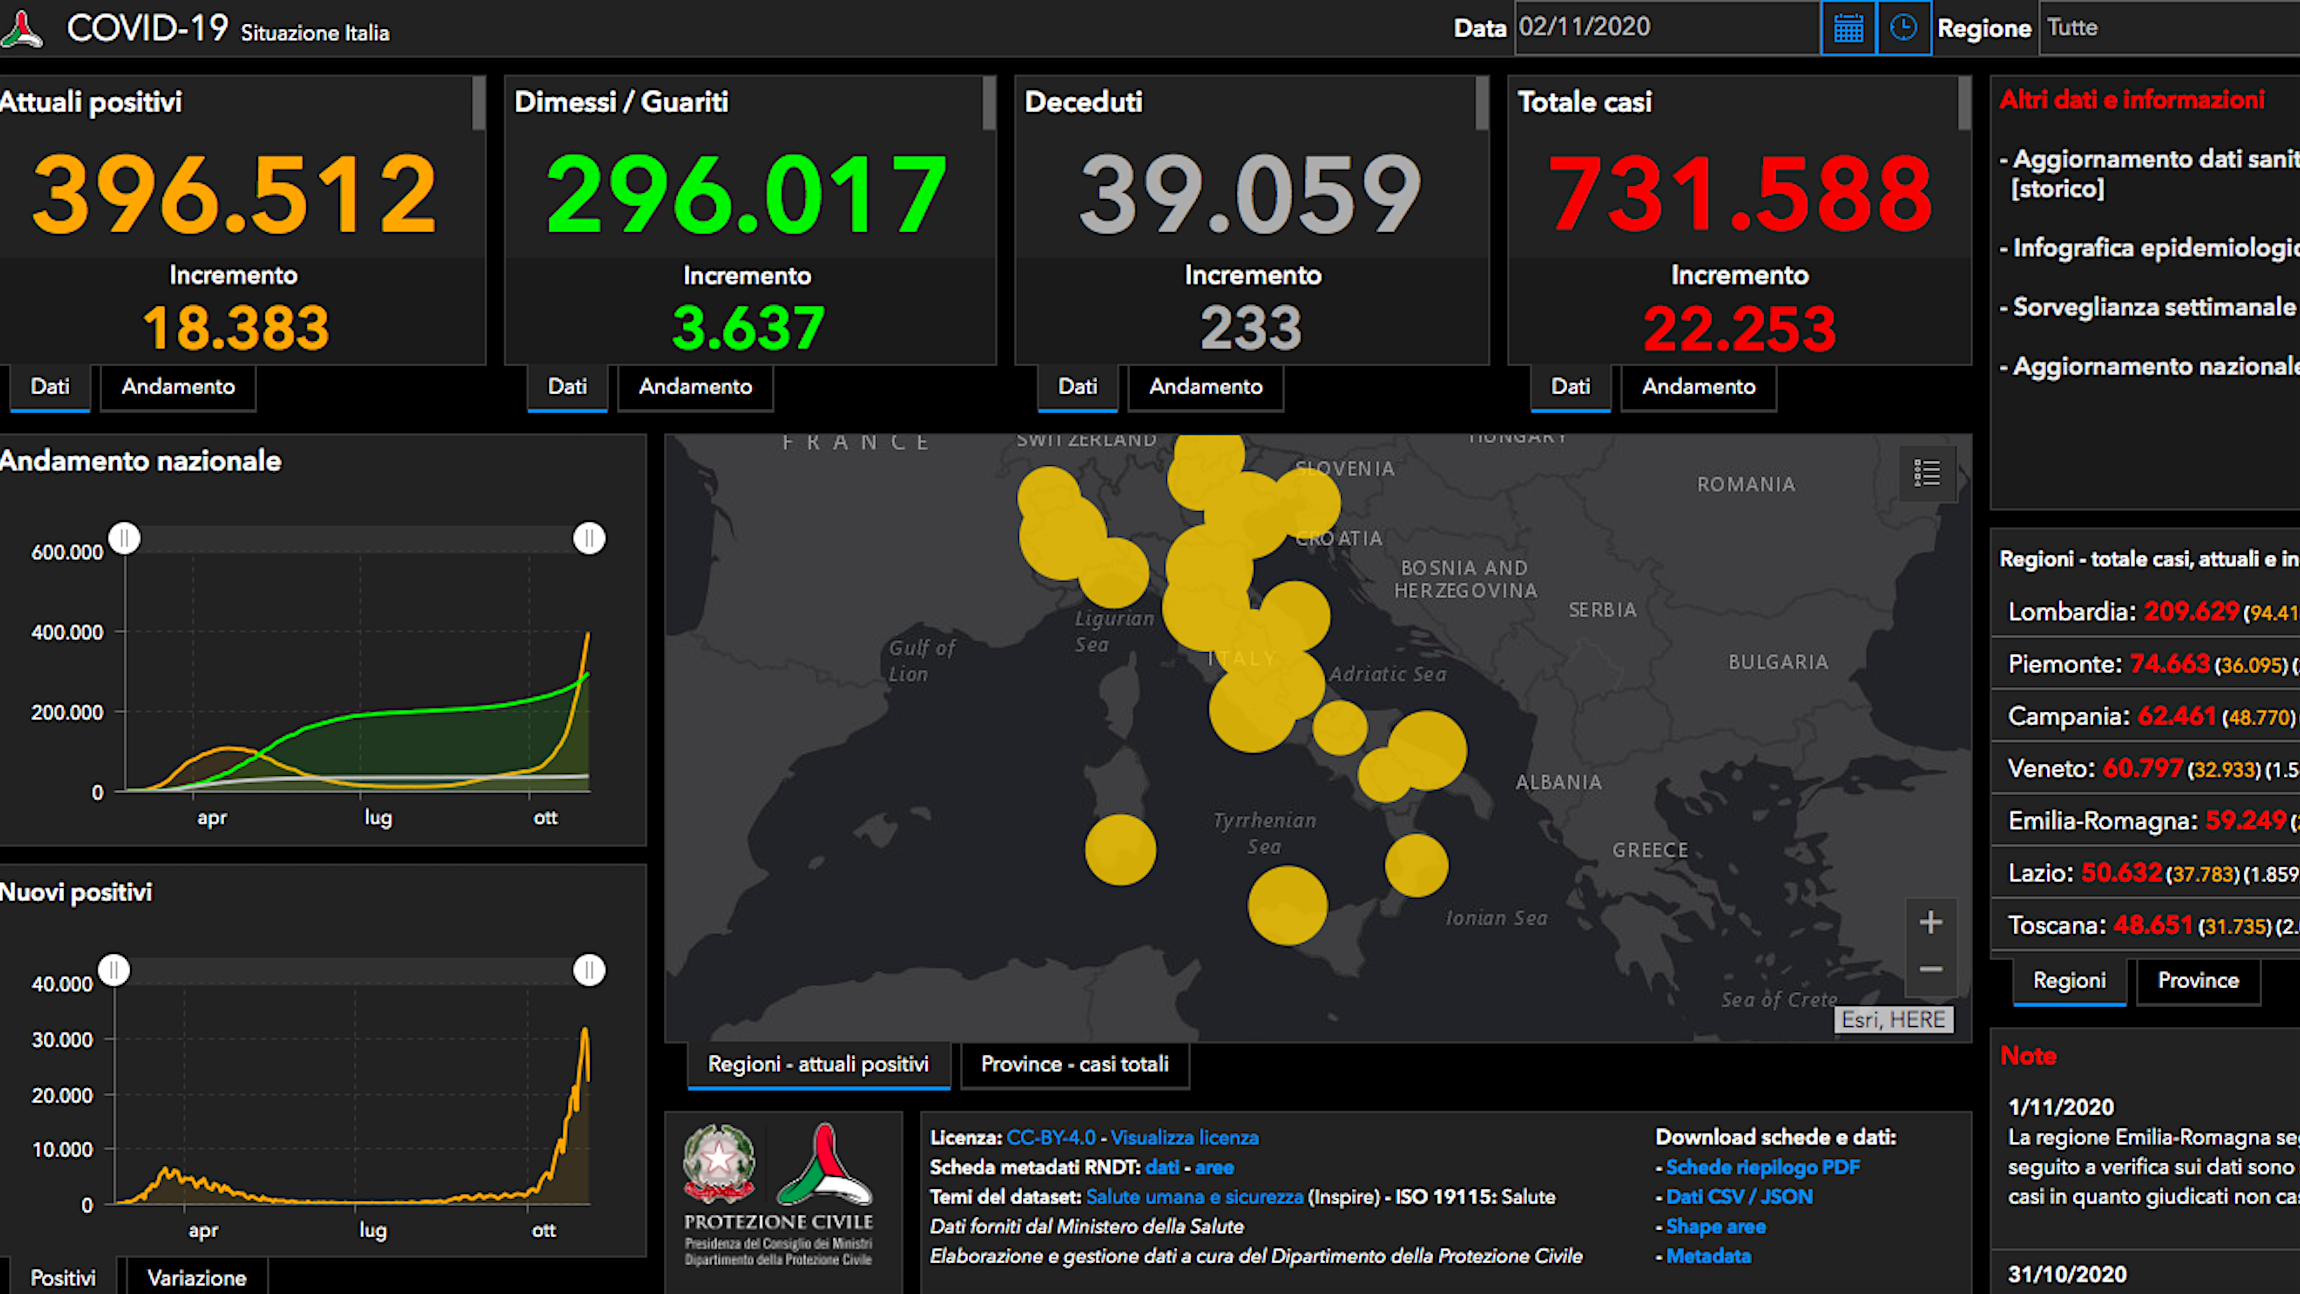Zoom in on the map with the plus button
This screenshot has height=1294, width=2300.
click(1931, 922)
